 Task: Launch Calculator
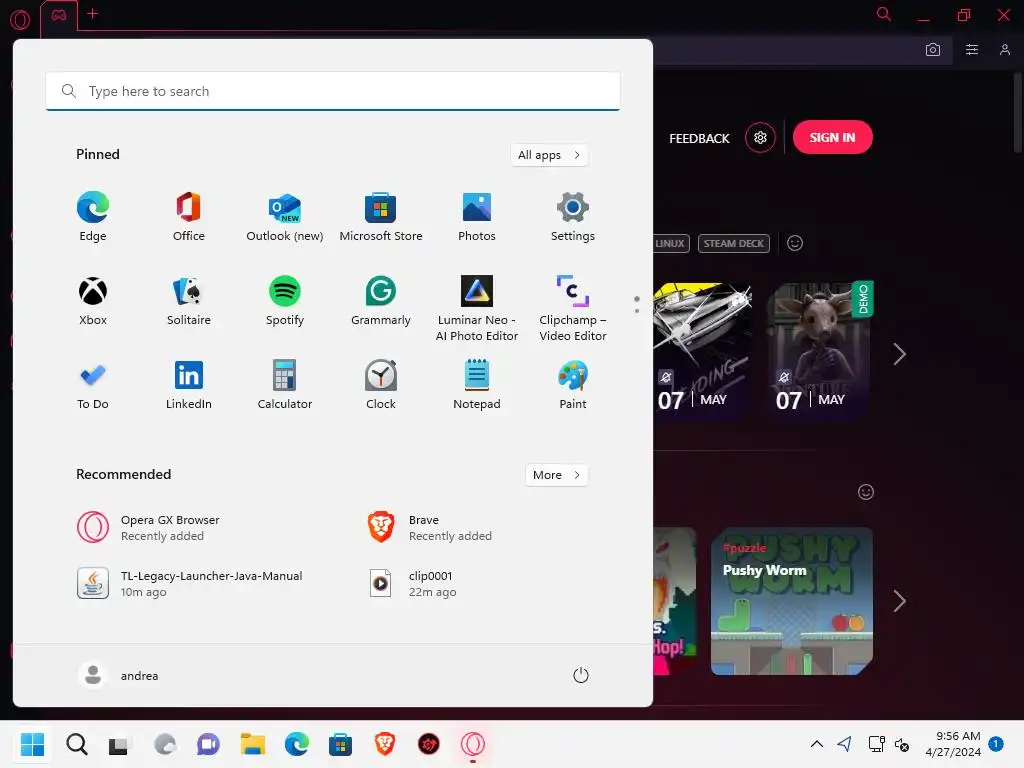coord(285,385)
